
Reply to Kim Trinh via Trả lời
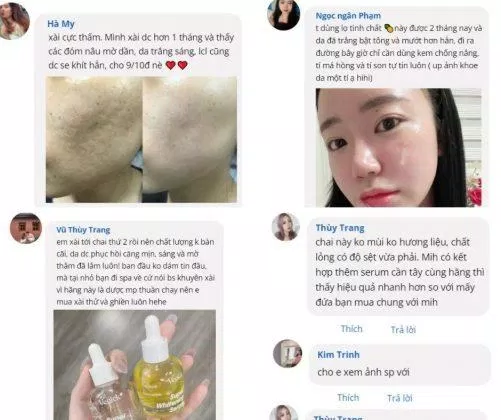[400, 398]
